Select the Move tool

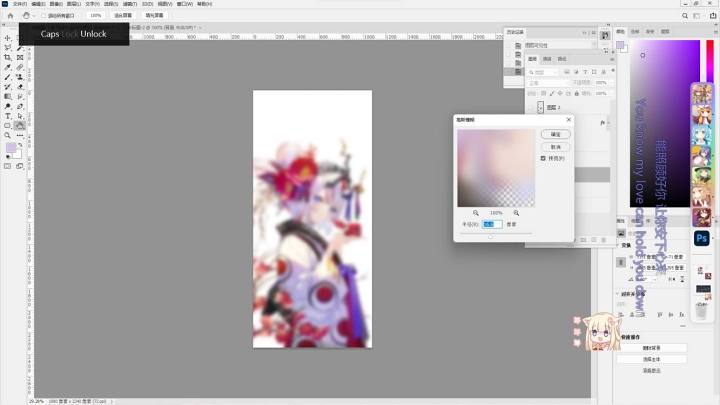click(x=8, y=38)
